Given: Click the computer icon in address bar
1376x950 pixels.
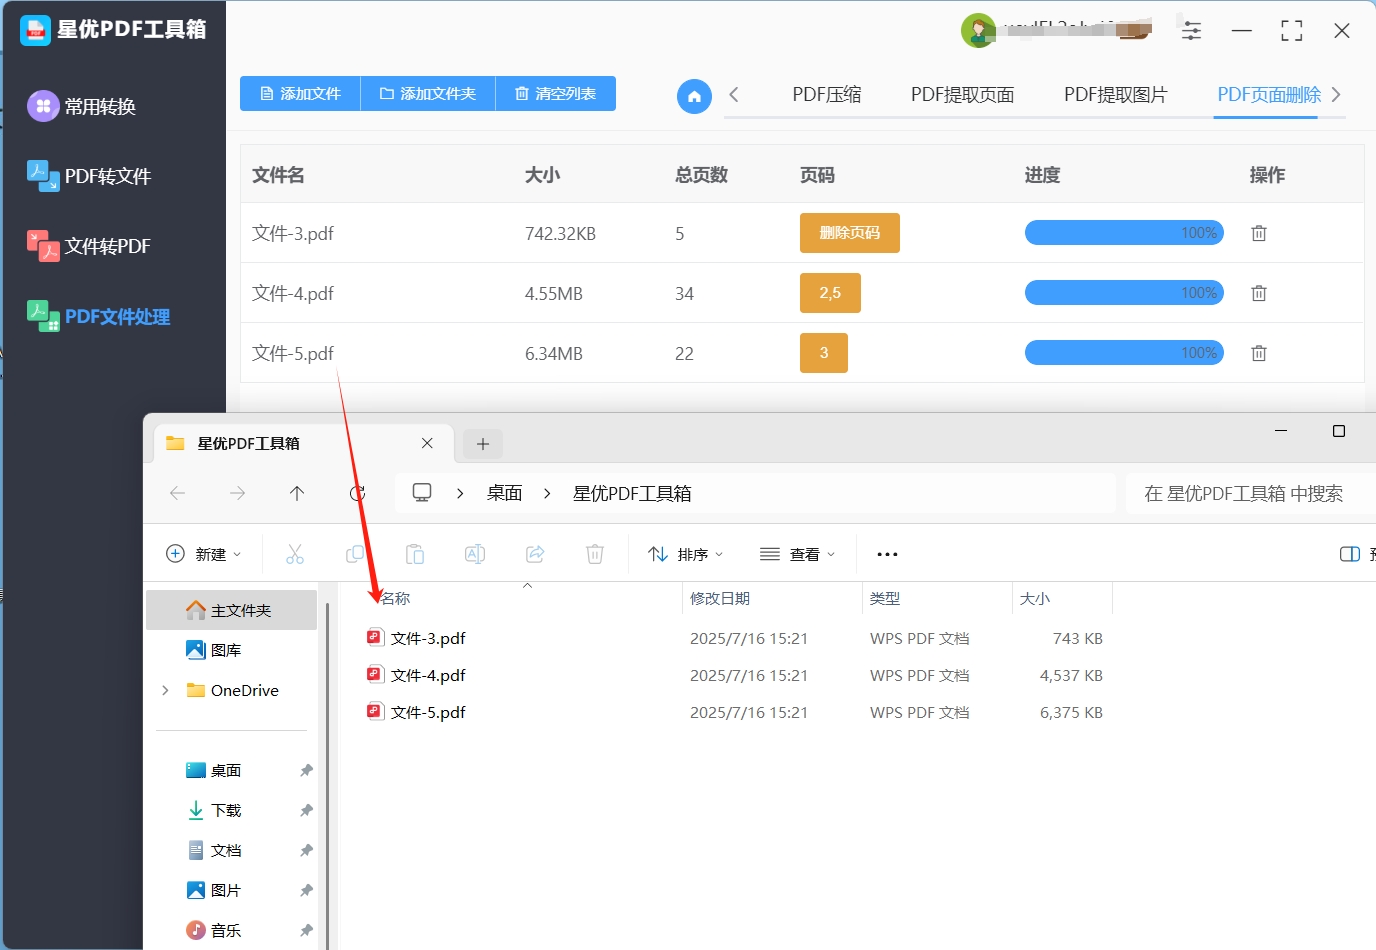Looking at the screenshot, I should pos(422,493).
